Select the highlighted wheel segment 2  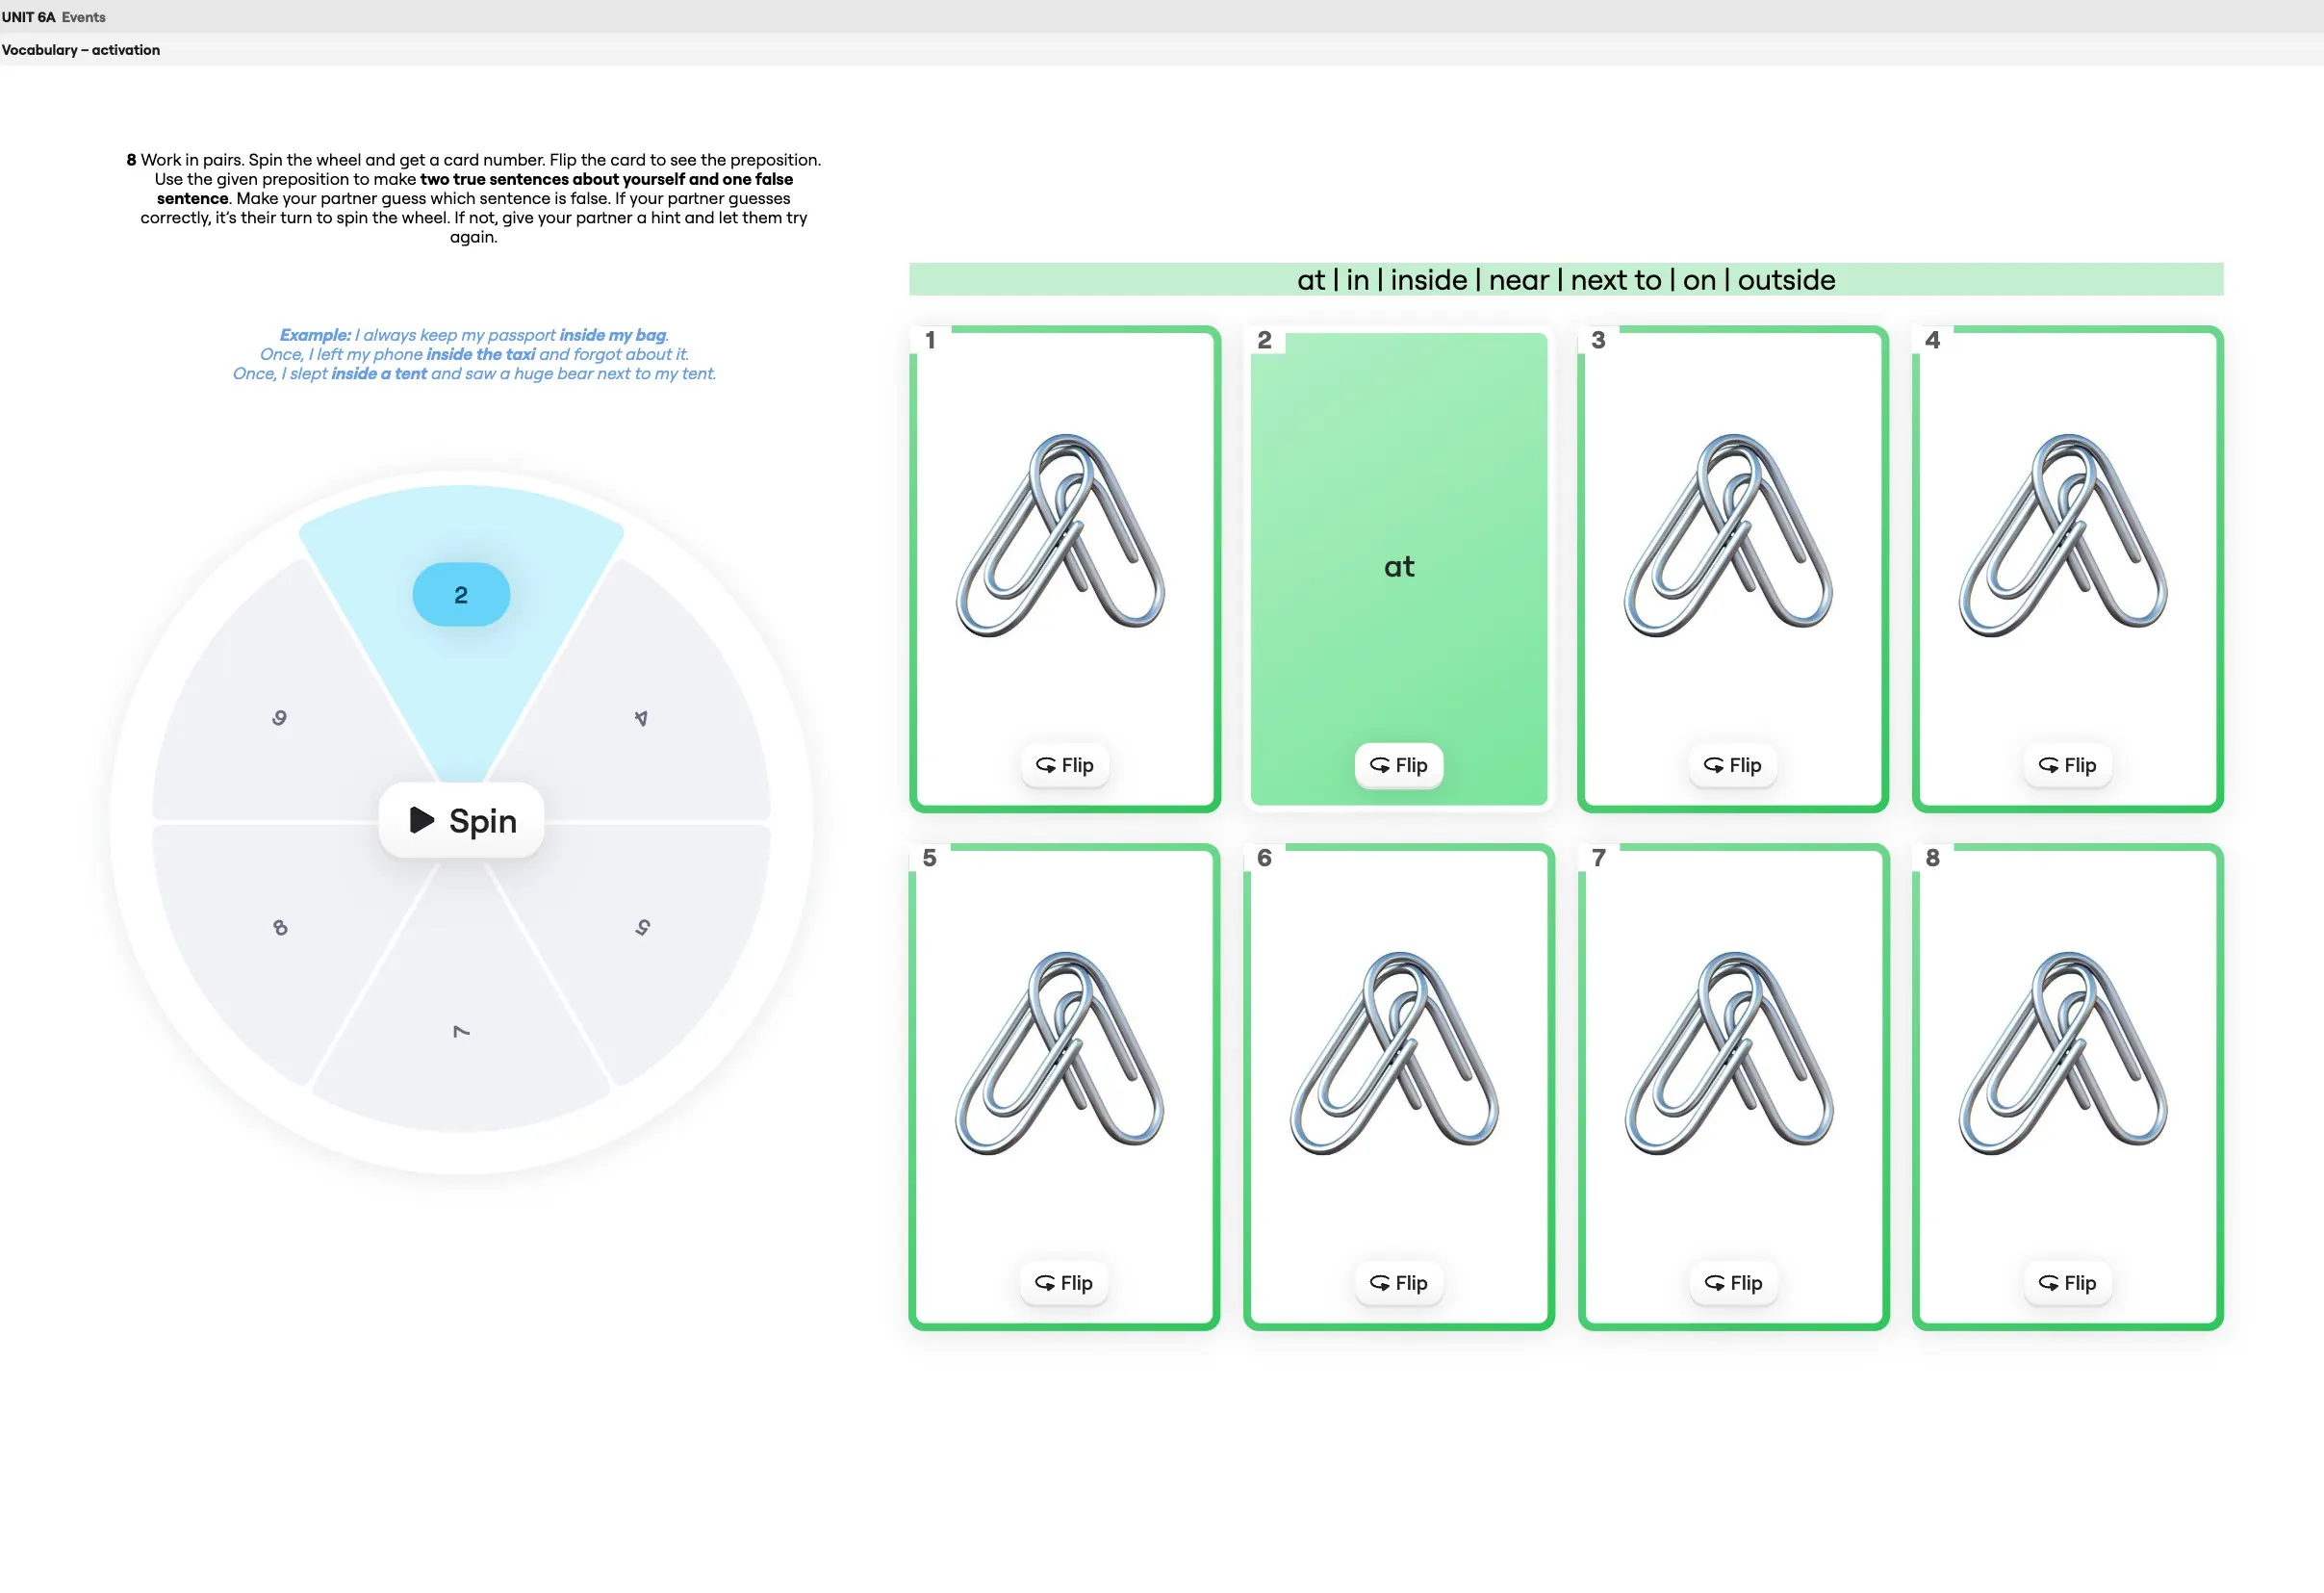(x=461, y=595)
